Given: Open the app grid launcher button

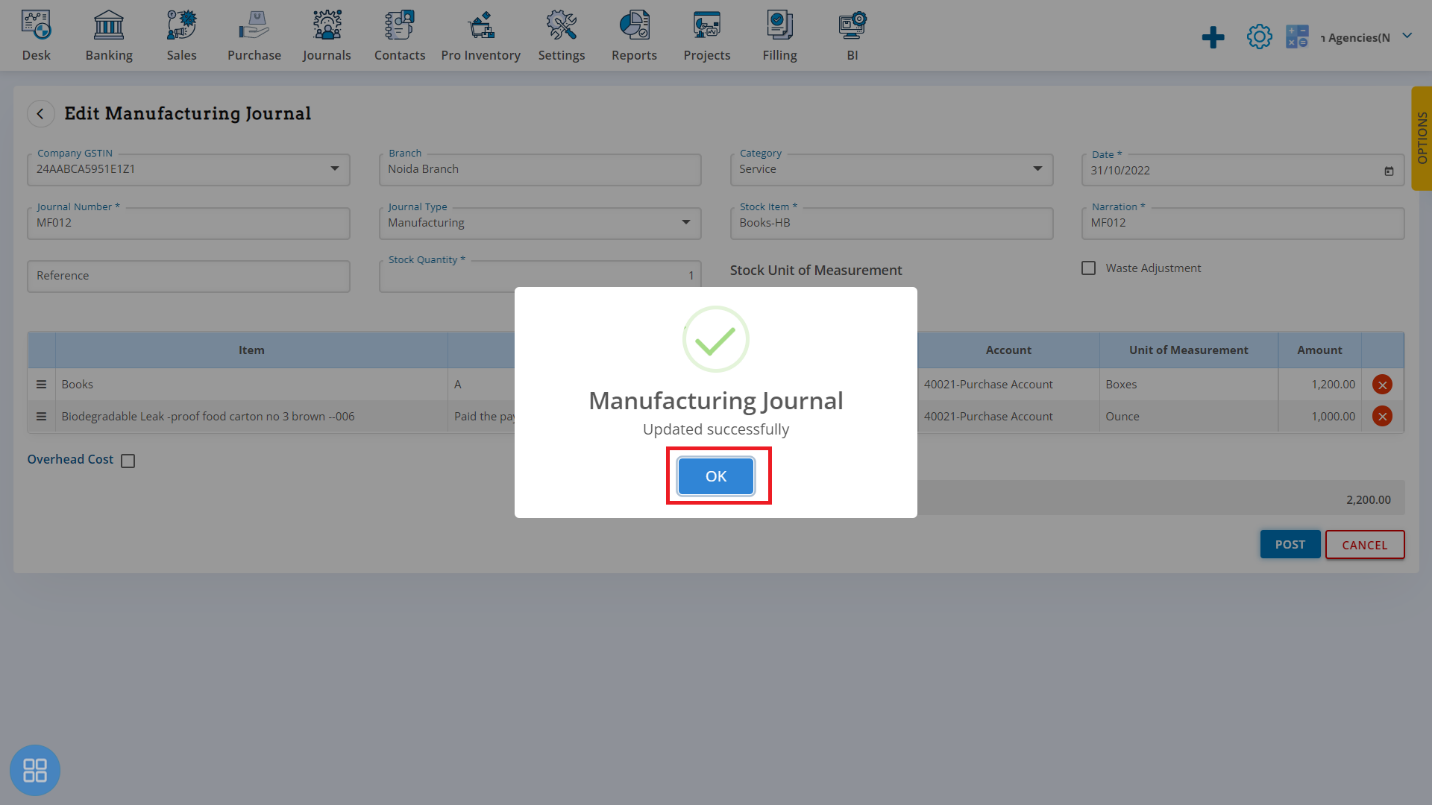Looking at the screenshot, I should point(35,771).
